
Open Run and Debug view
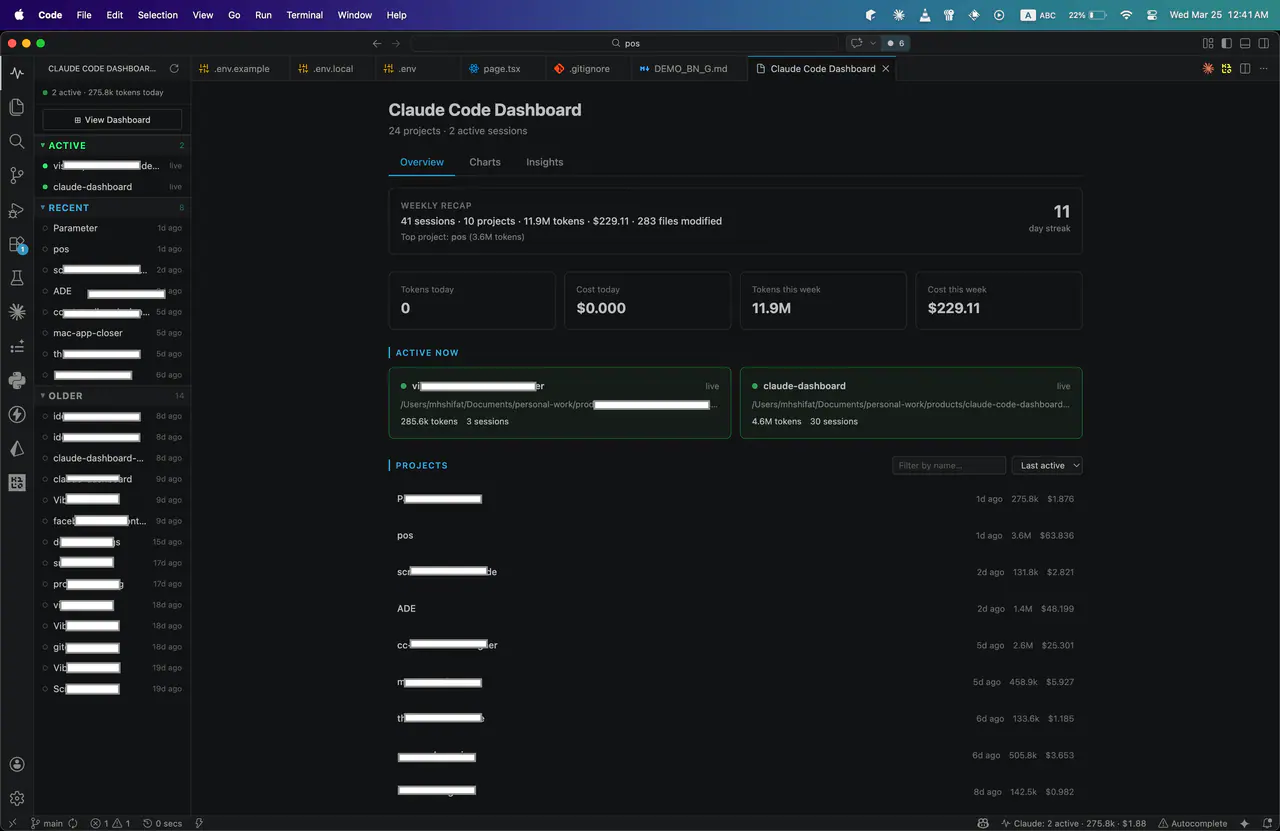click(x=16, y=210)
